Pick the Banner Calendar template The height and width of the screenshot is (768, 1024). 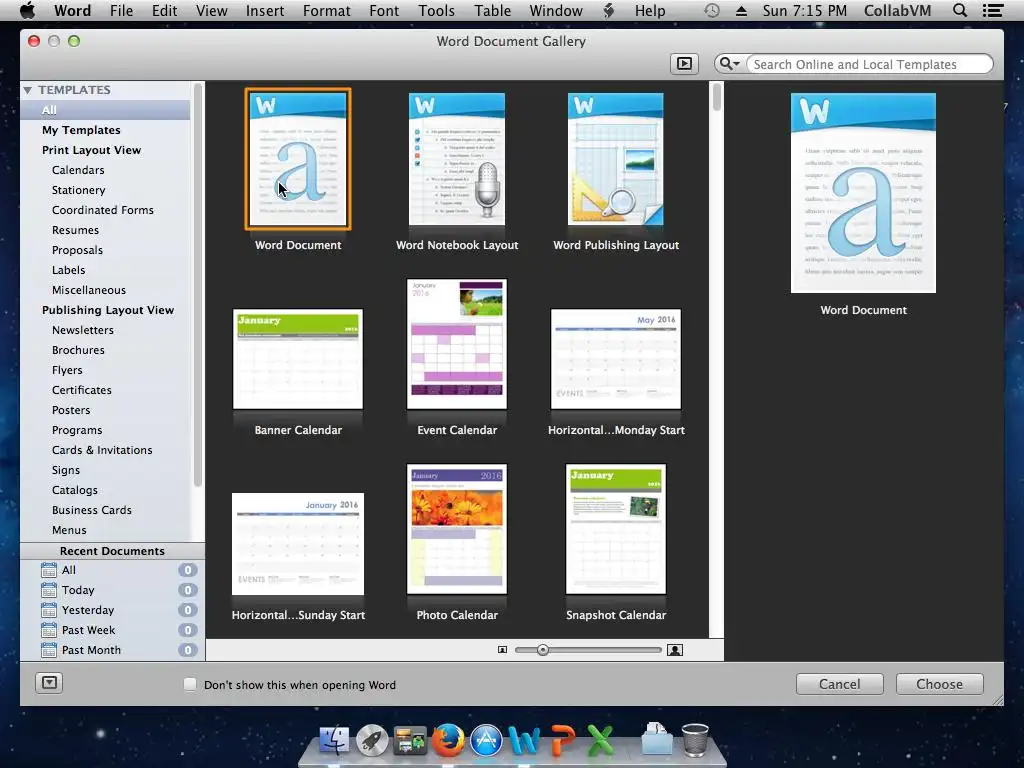[x=298, y=359]
